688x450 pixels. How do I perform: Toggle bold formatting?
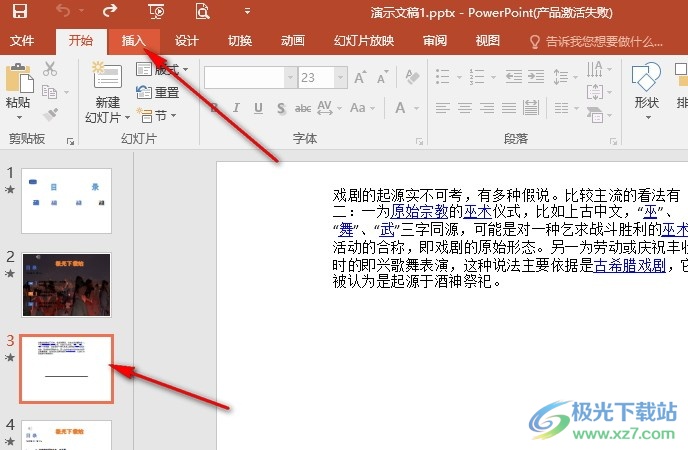(215, 107)
